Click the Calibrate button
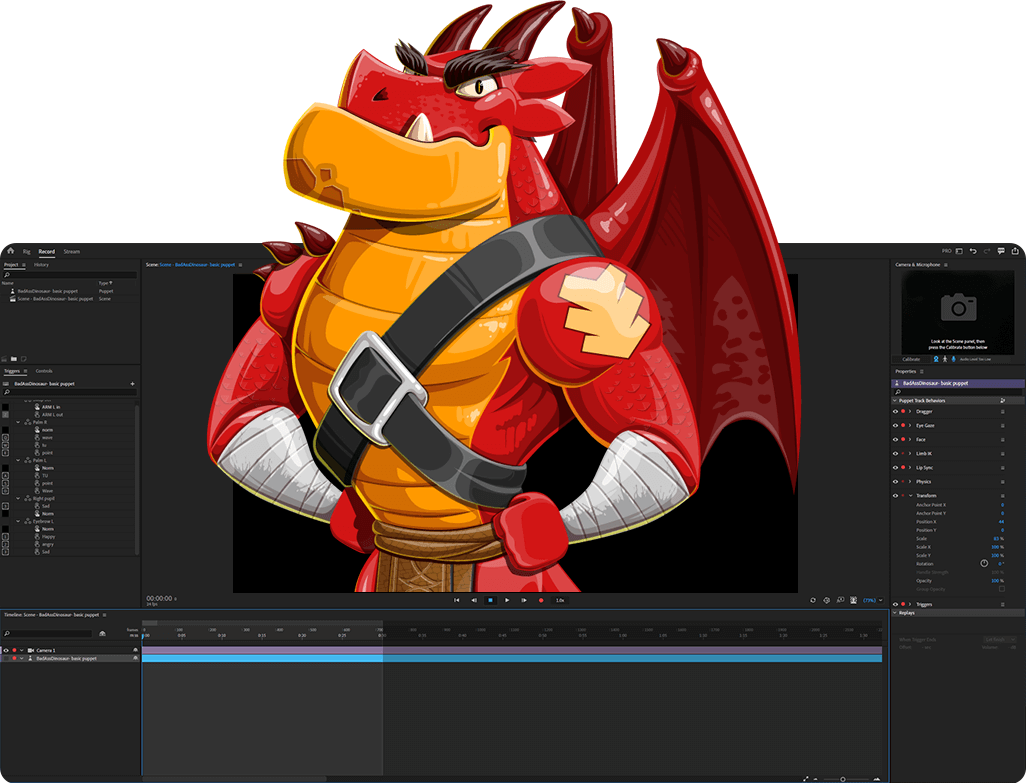The image size is (1026, 783). pyautogui.click(x=912, y=358)
